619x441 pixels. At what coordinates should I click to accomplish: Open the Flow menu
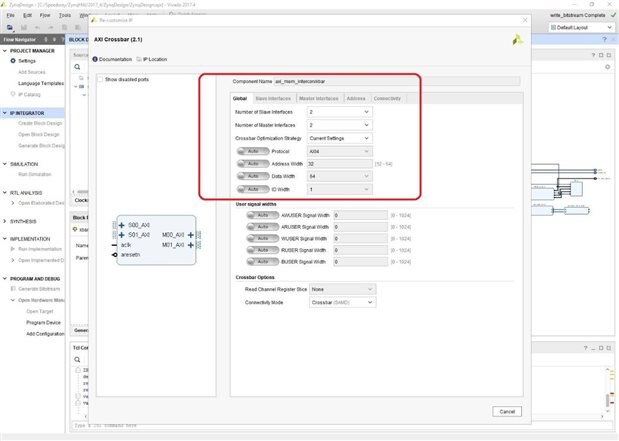point(45,15)
